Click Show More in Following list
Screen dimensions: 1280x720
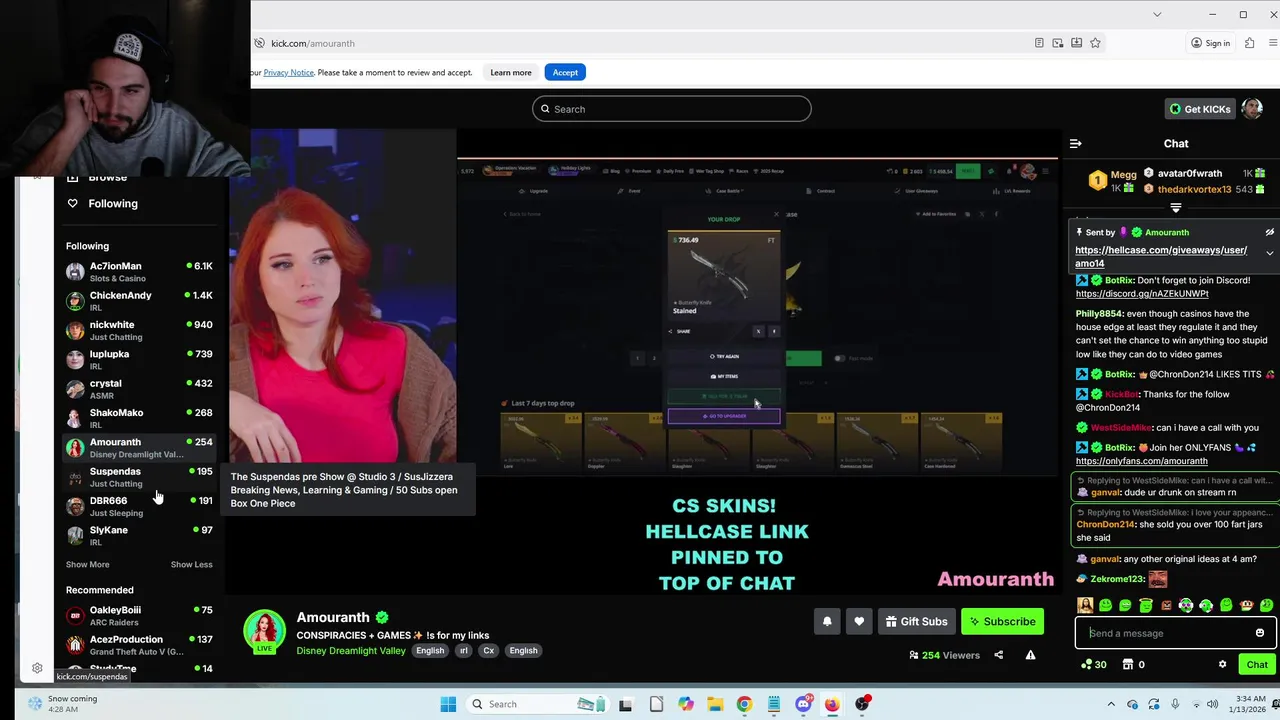click(x=87, y=564)
